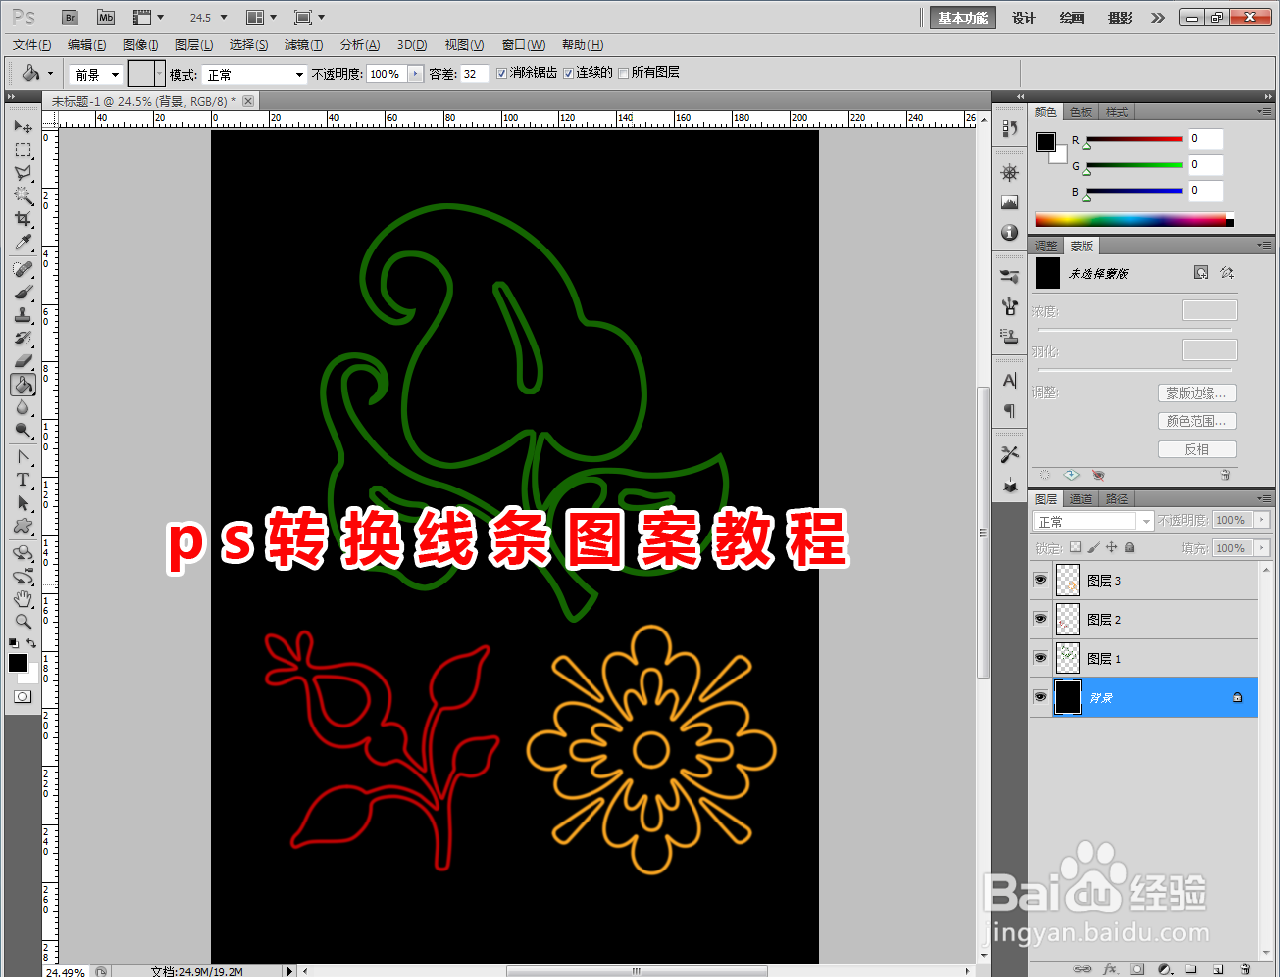The image size is (1280, 977).
Task: Open the Info panel icon
Action: tap(1009, 232)
